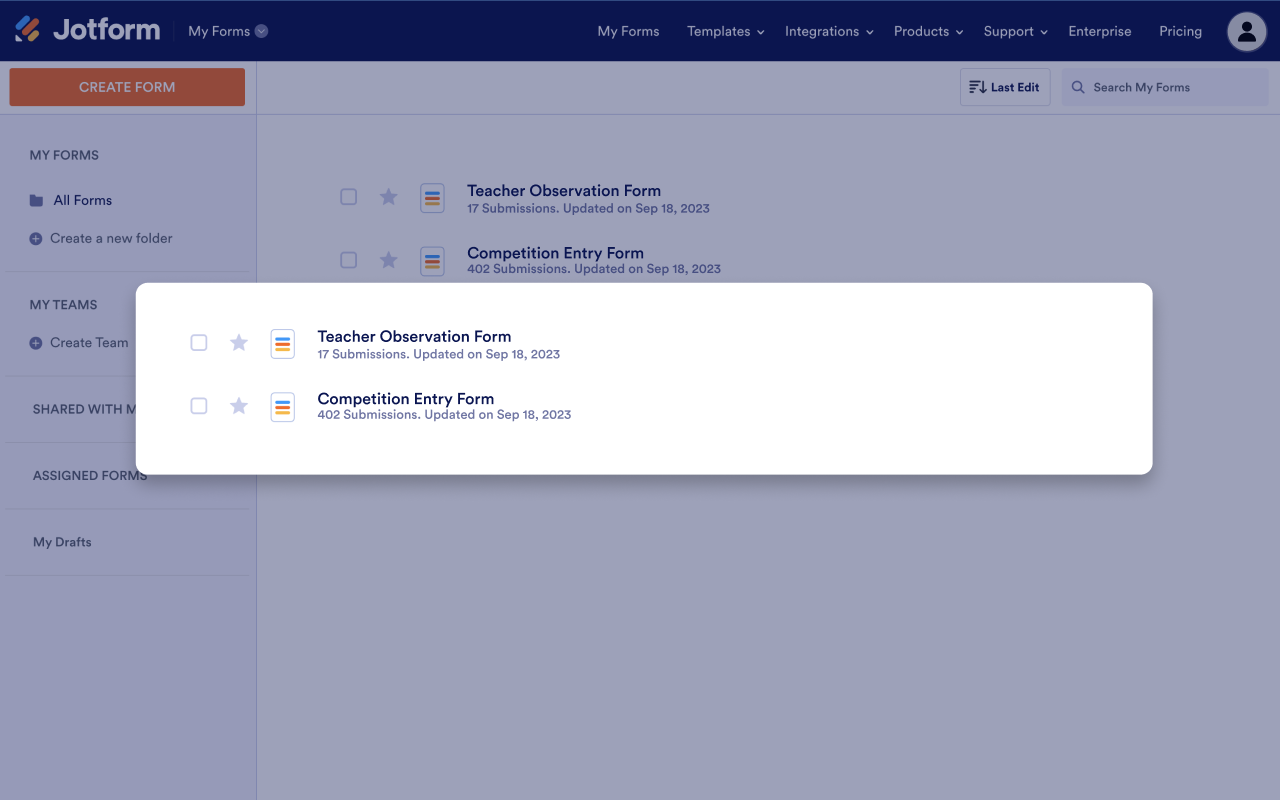Click the Create a new folder plus icon

click(38, 238)
